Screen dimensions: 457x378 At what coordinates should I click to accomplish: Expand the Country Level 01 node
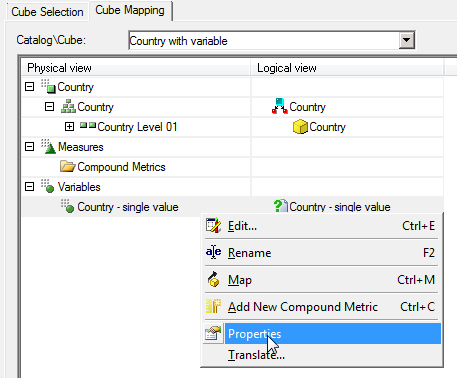(x=69, y=127)
